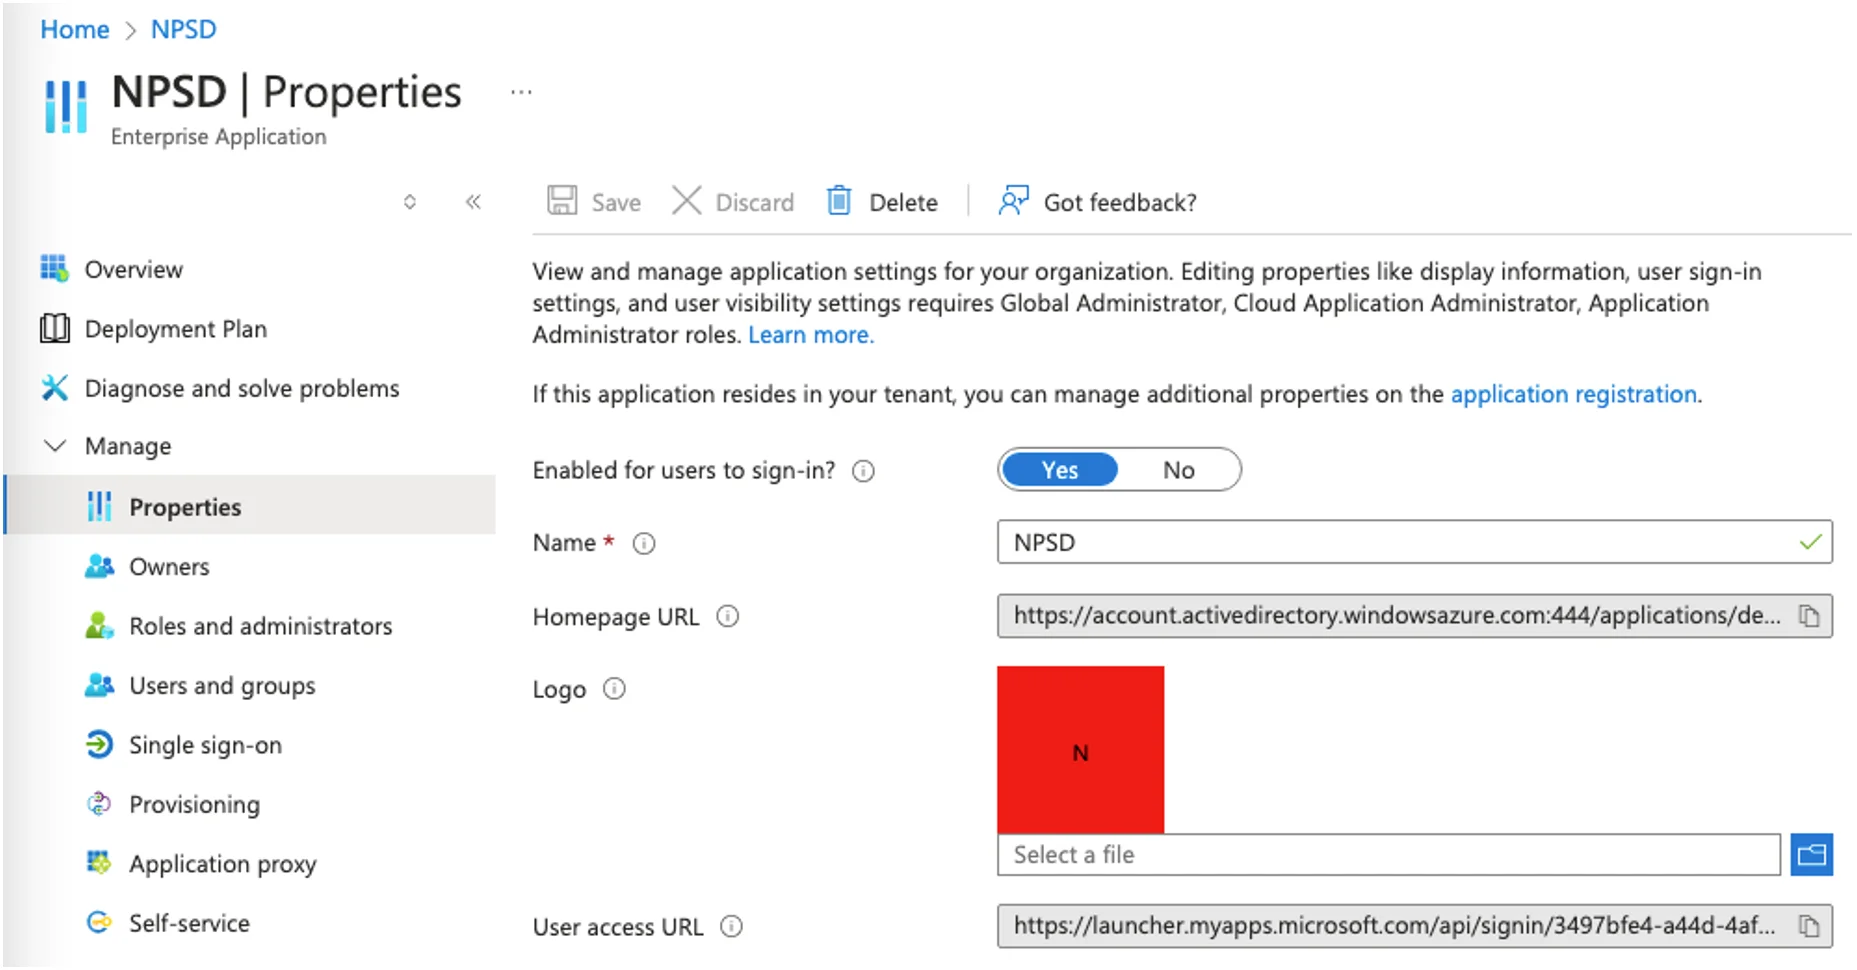Screen dimensions: 1857x970
Task: Click the Got feedback? text
Action: click(1120, 203)
